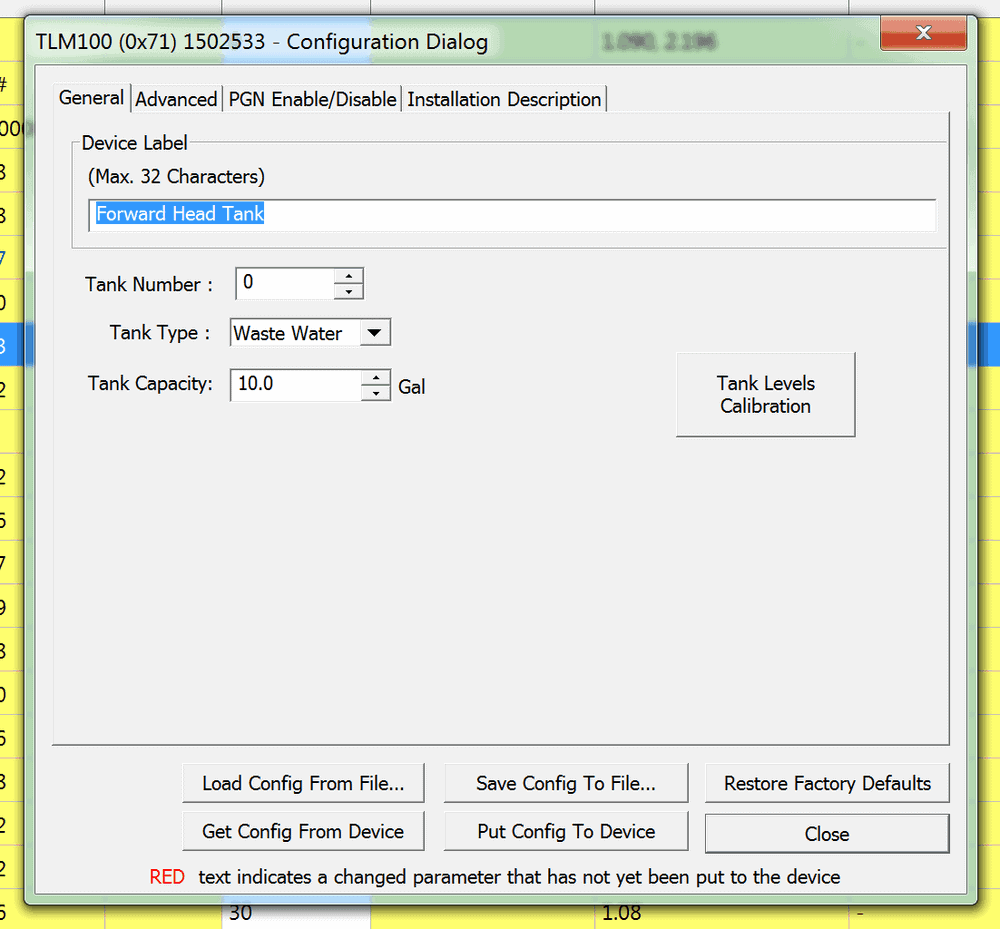1000x929 pixels.
Task: Click the red X on the dialog title bar
Action: [922, 32]
